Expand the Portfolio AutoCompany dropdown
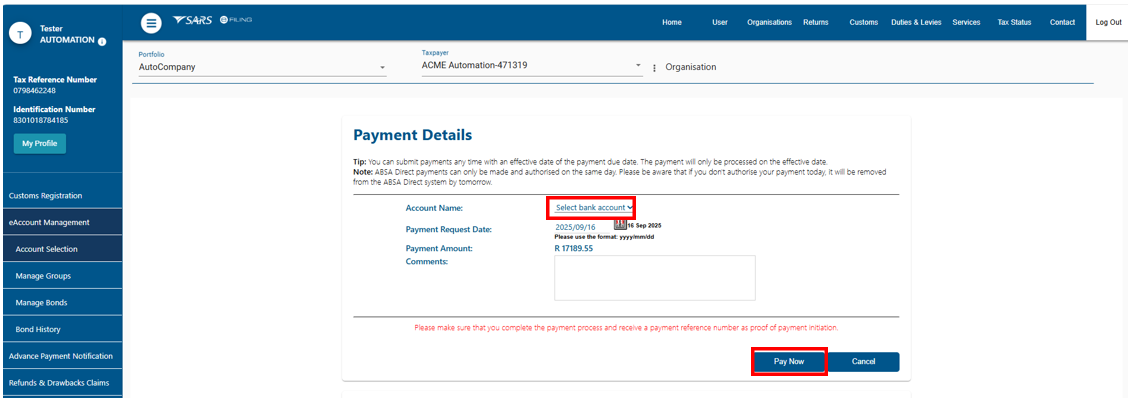The image size is (1135, 402). (x=382, y=68)
